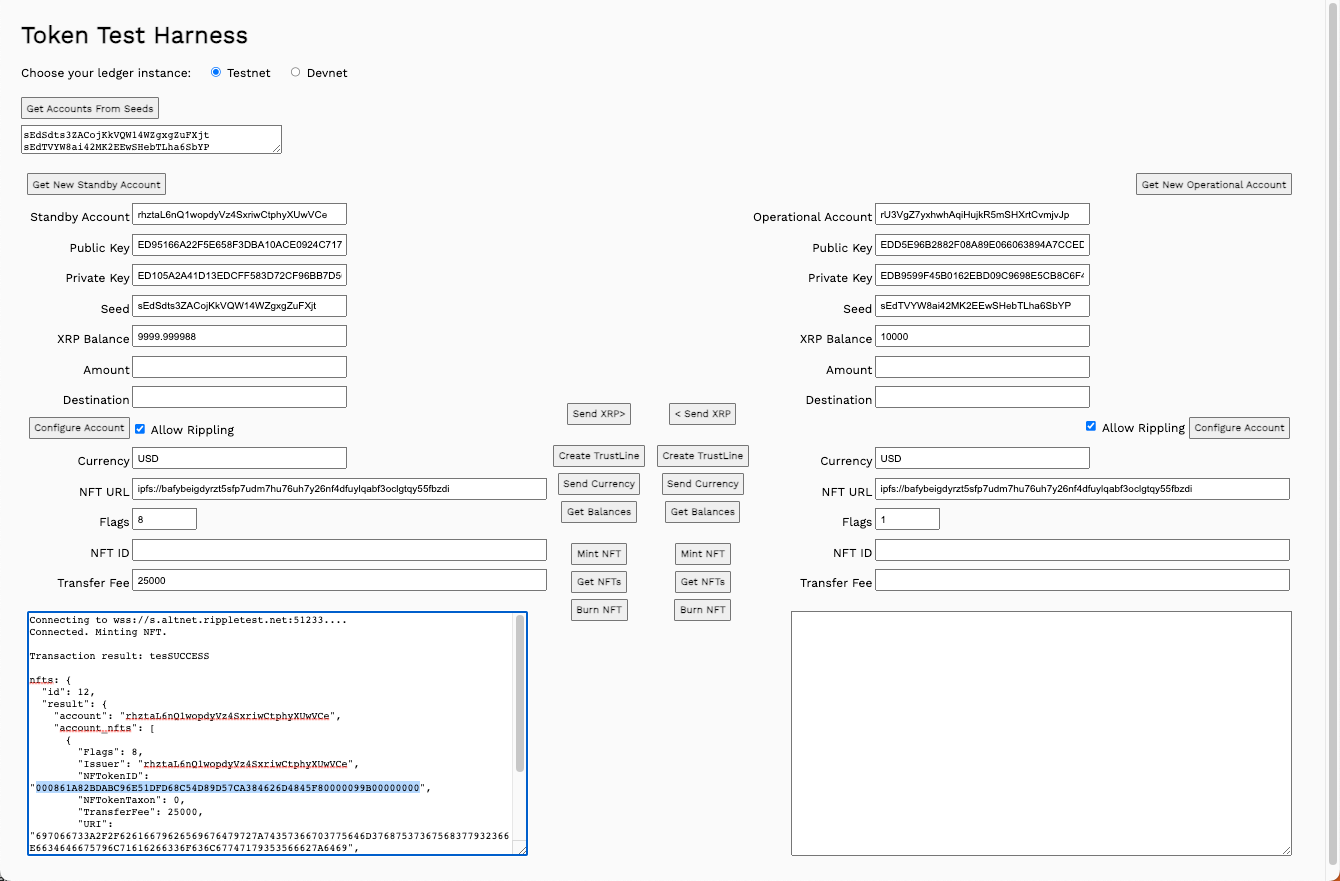Click the Send XRP> button
The height and width of the screenshot is (881, 1340).
coord(599,414)
